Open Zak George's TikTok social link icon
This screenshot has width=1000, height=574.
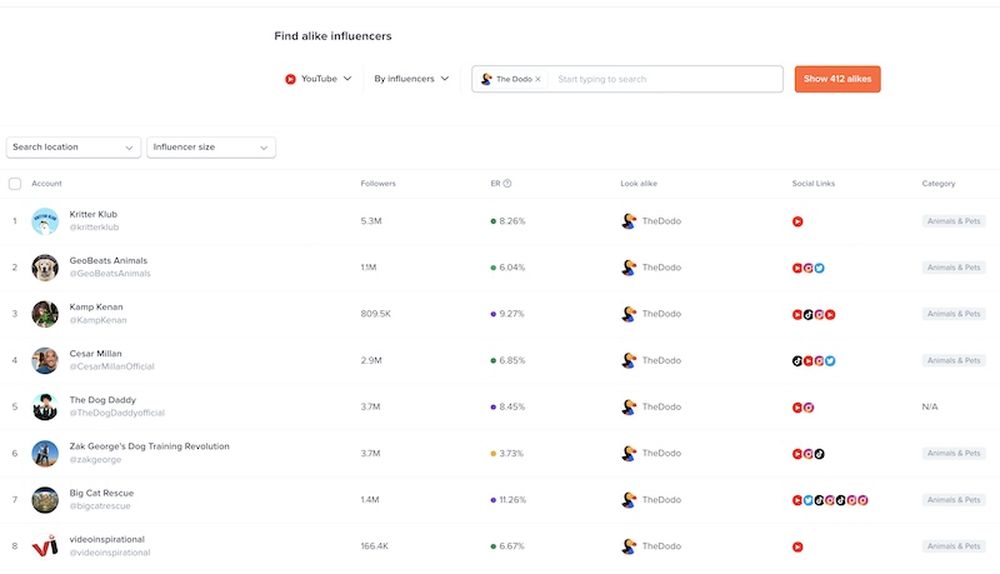point(820,454)
